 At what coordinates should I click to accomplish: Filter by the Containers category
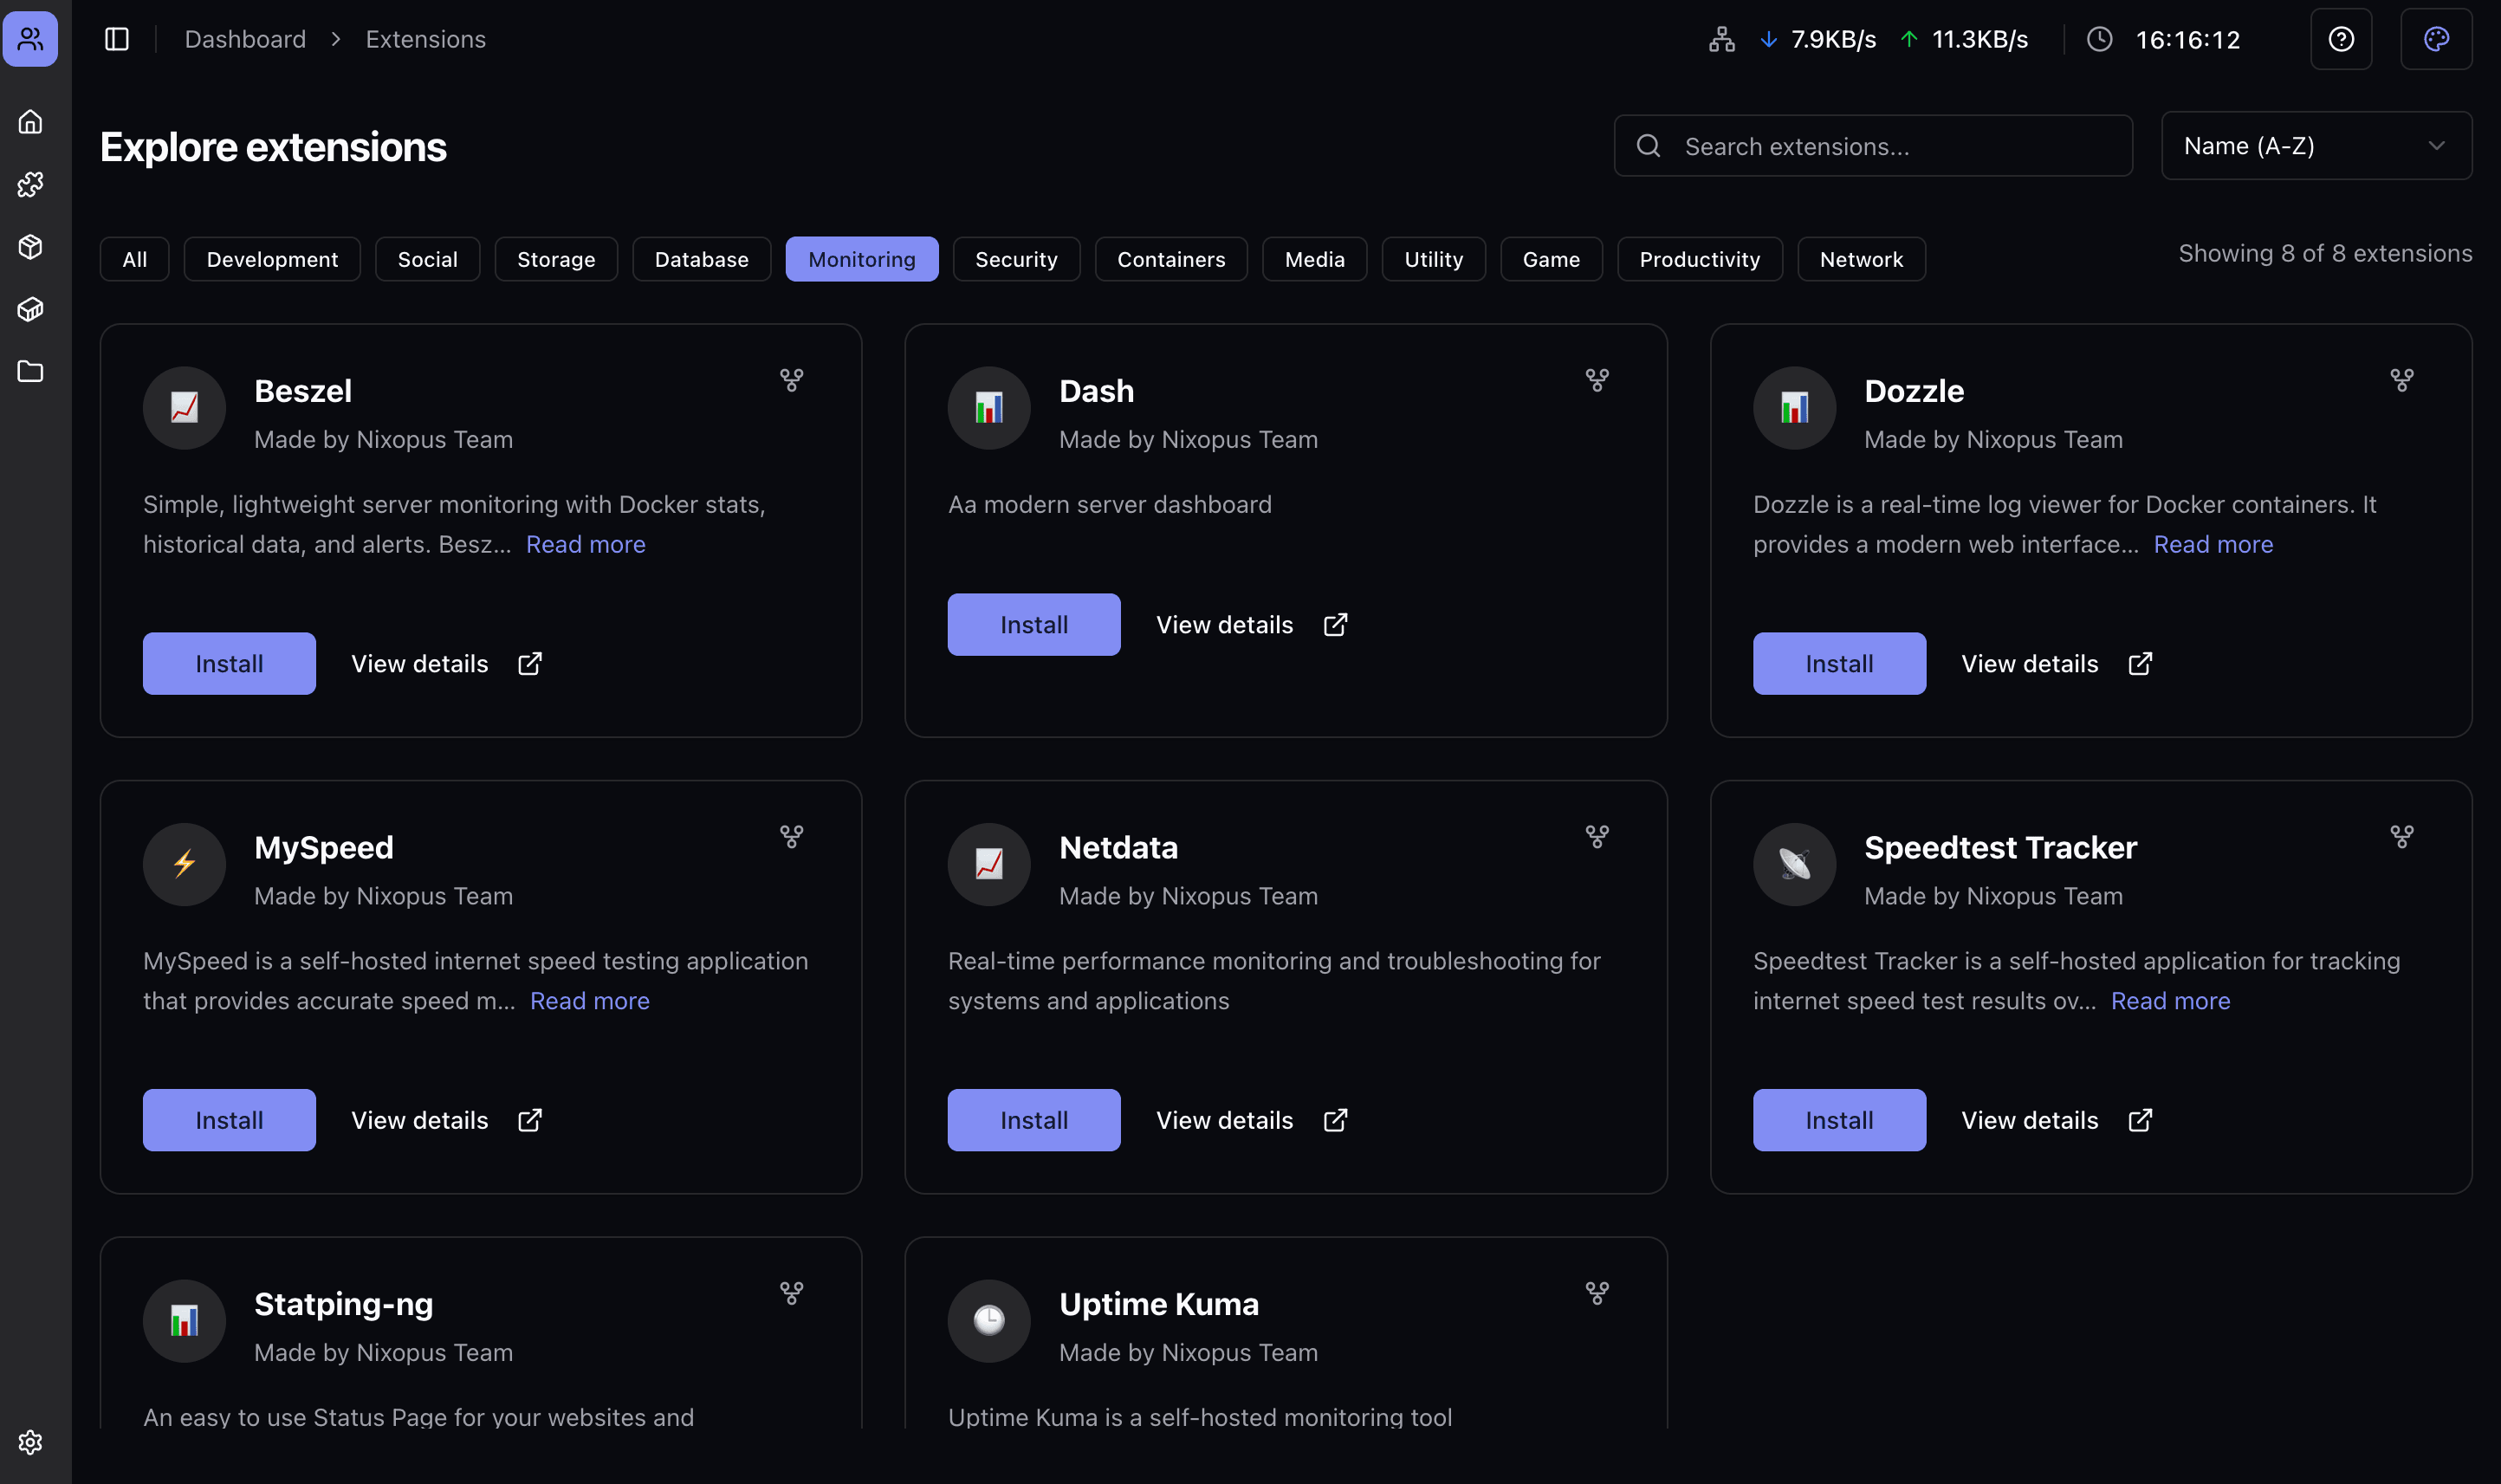(x=1170, y=259)
